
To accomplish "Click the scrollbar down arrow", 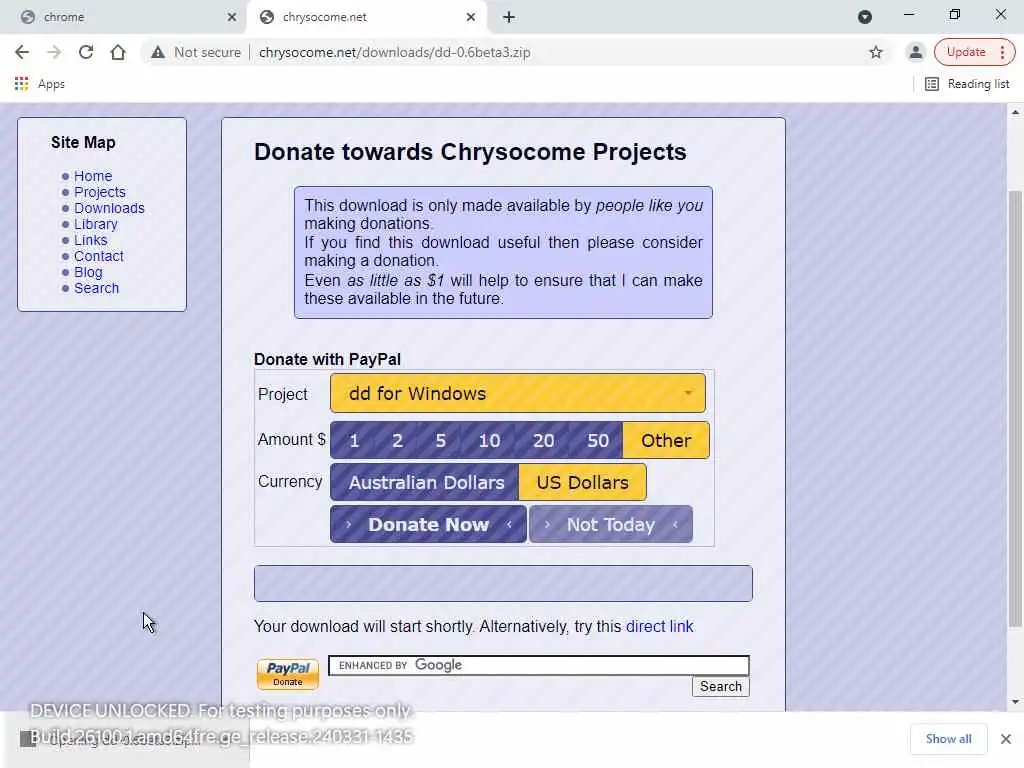I will click(x=1015, y=702).
